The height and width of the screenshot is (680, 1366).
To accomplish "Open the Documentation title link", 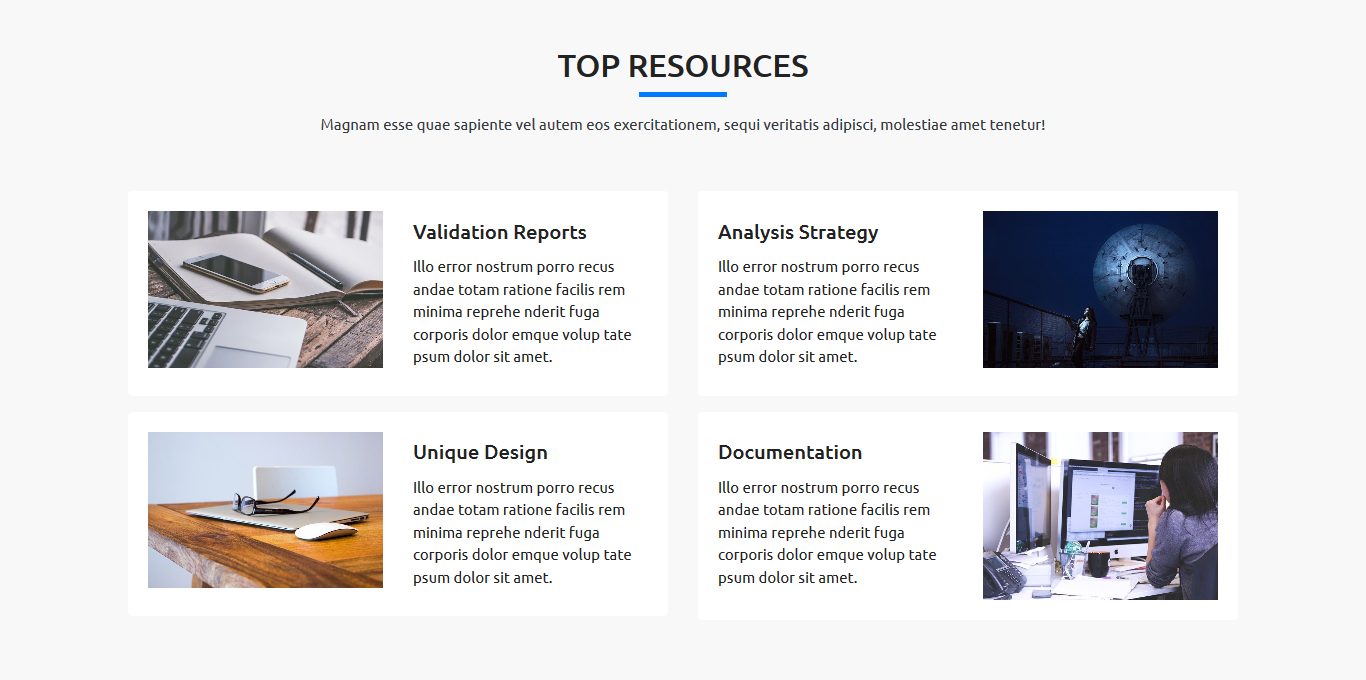I will pos(789,452).
